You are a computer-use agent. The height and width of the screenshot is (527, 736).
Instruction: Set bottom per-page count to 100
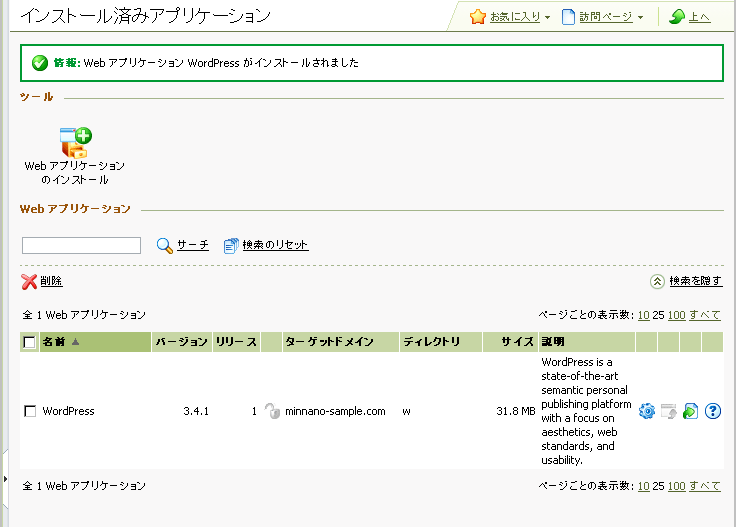coord(677,486)
